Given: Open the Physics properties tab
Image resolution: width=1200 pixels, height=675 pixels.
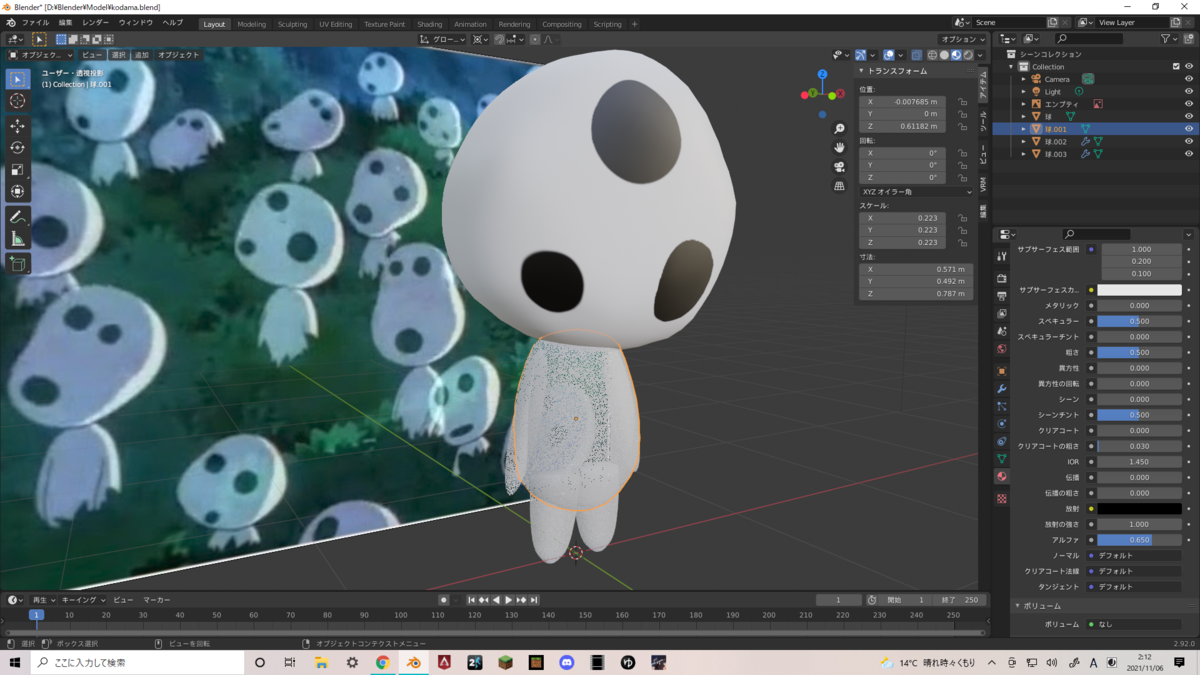Looking at the screenshot, I should (x=1002, y=424).
